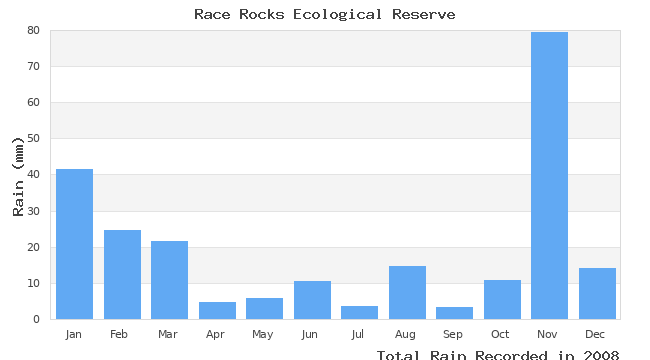Click the 'Aug' month label
650x360 pixels.
405,334
